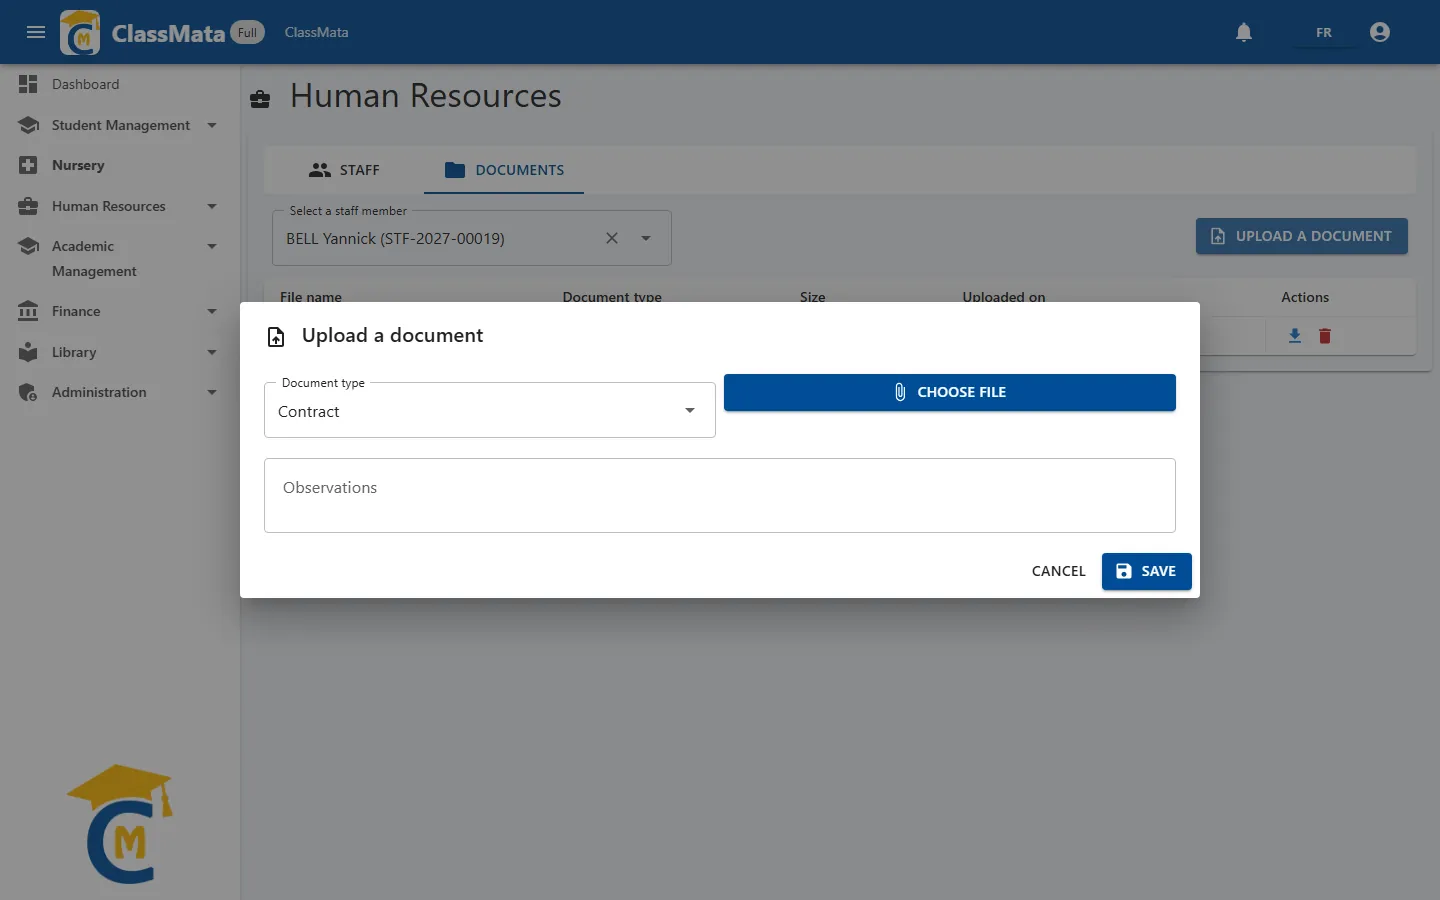The height and width of the screenshot is (900, 1440).
Task: Clear selected staff member with X
Action: point(612,238)
